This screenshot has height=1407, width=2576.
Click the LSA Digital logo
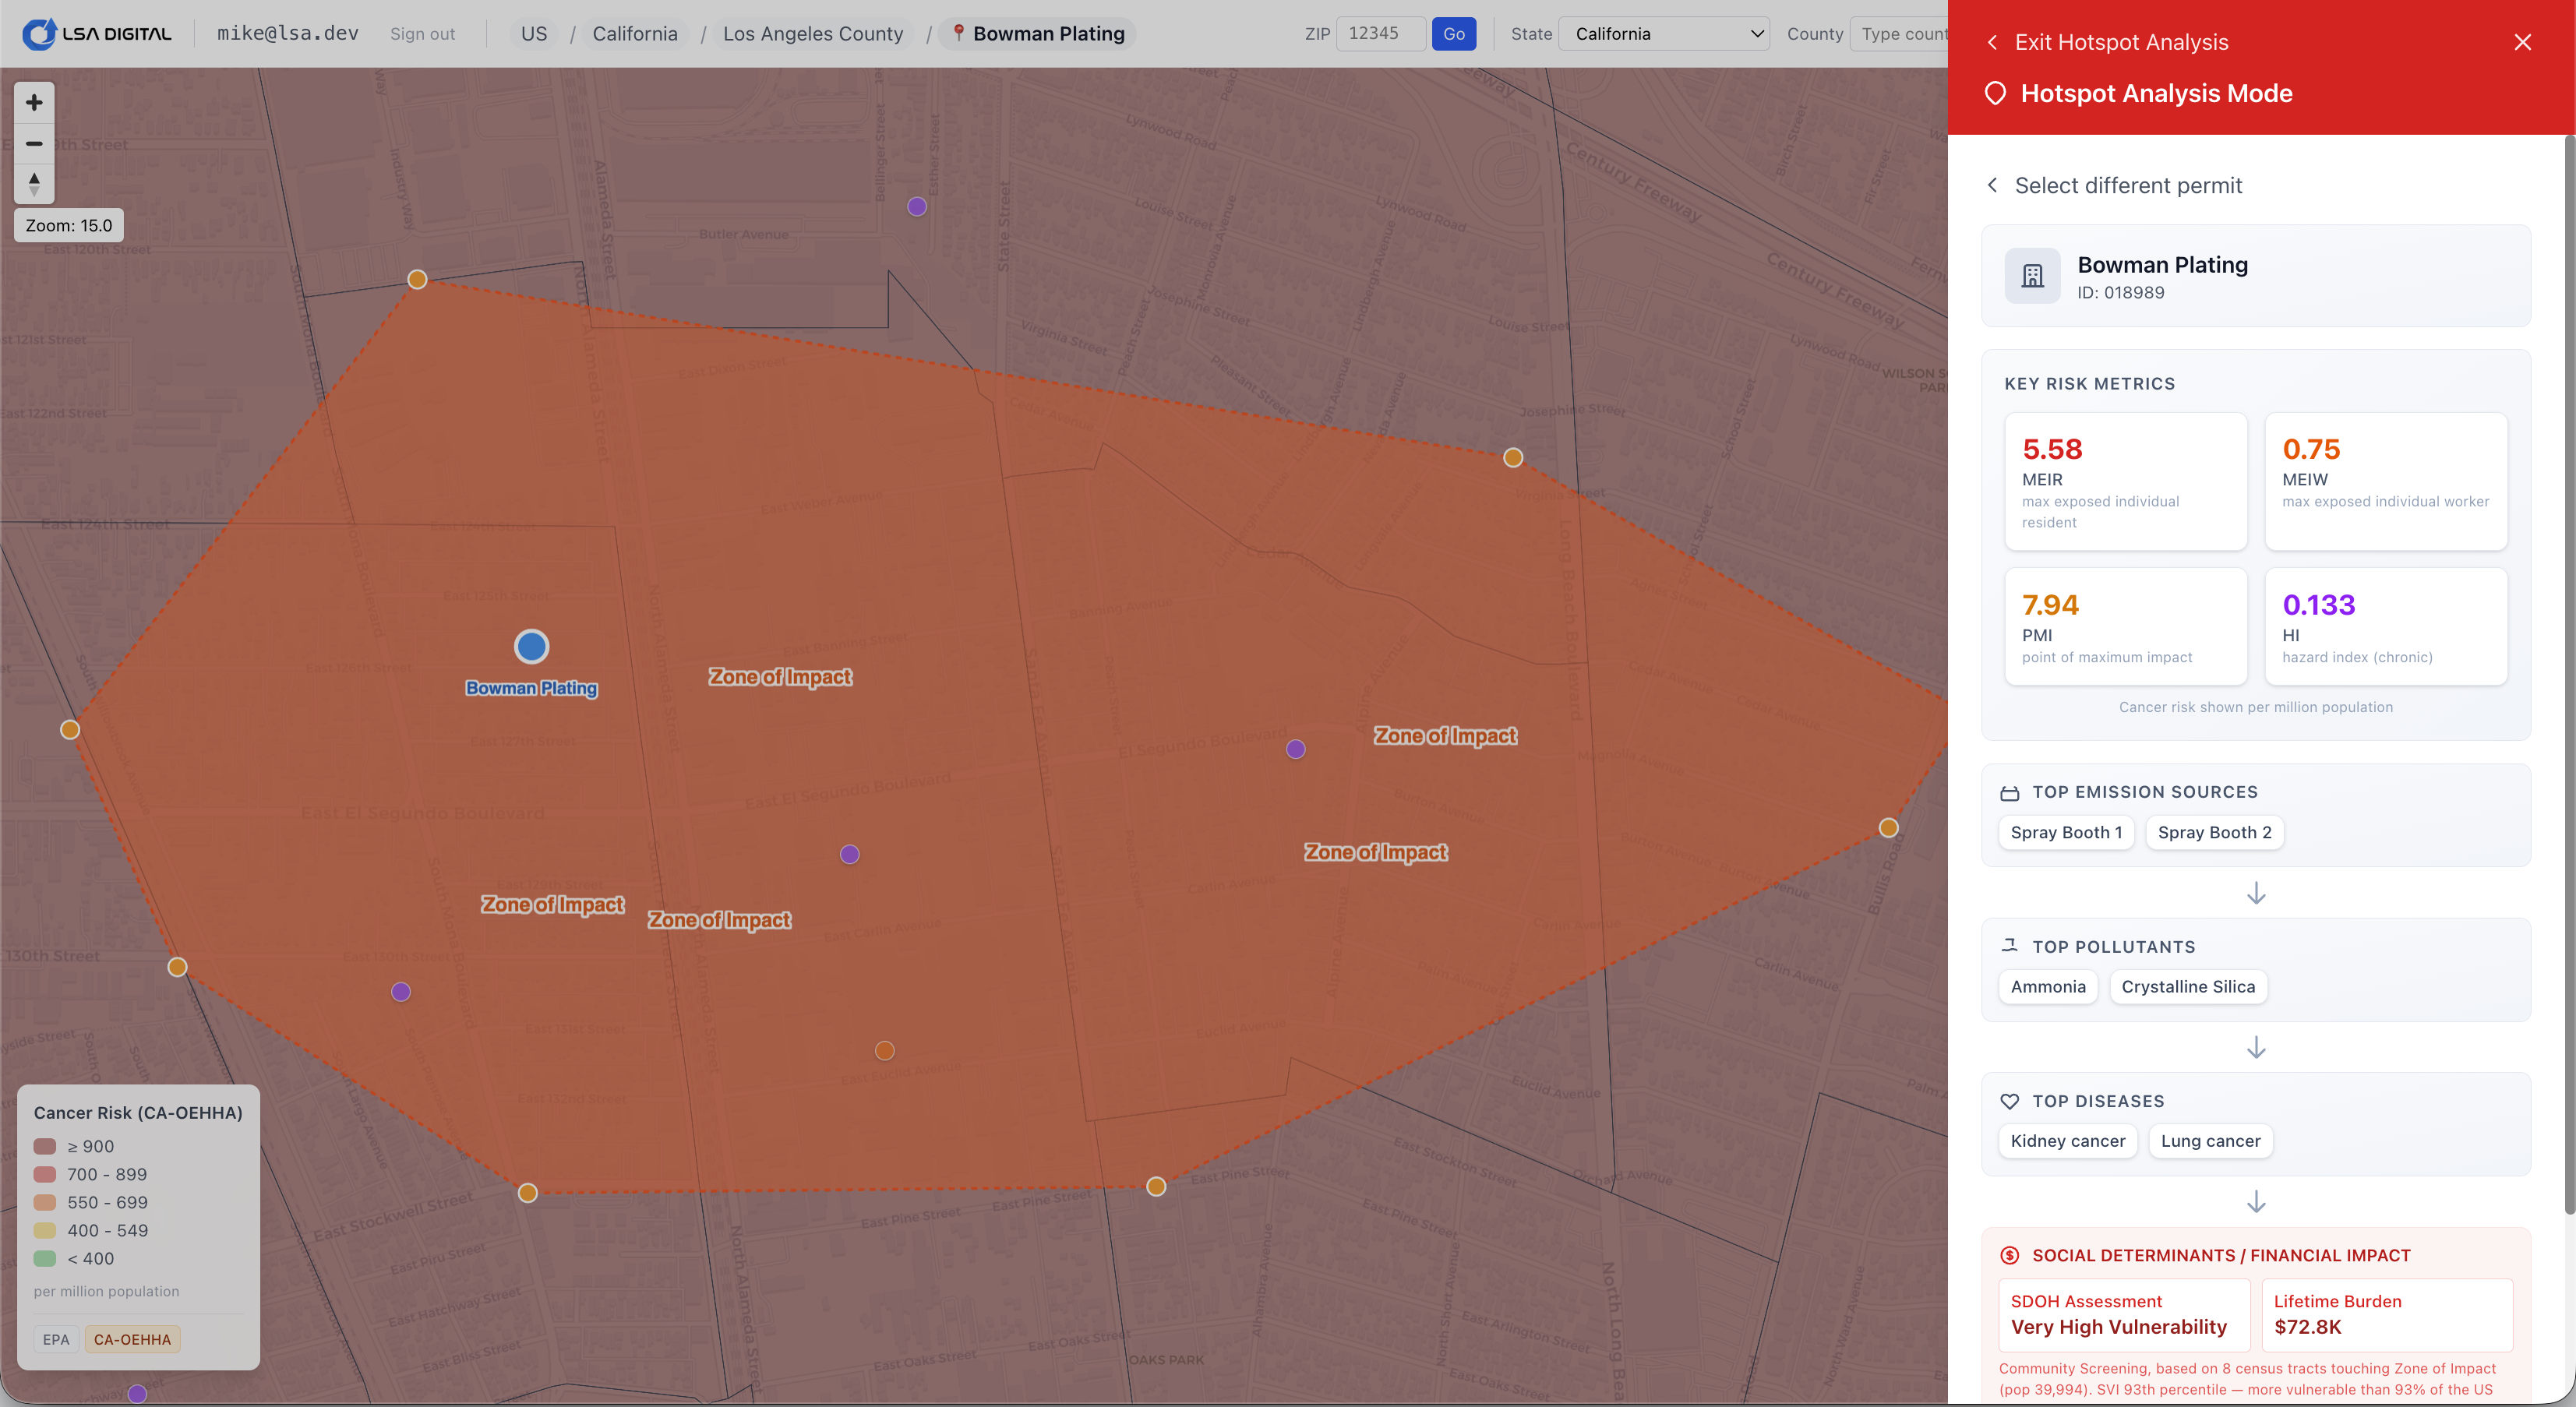[98, 34]
